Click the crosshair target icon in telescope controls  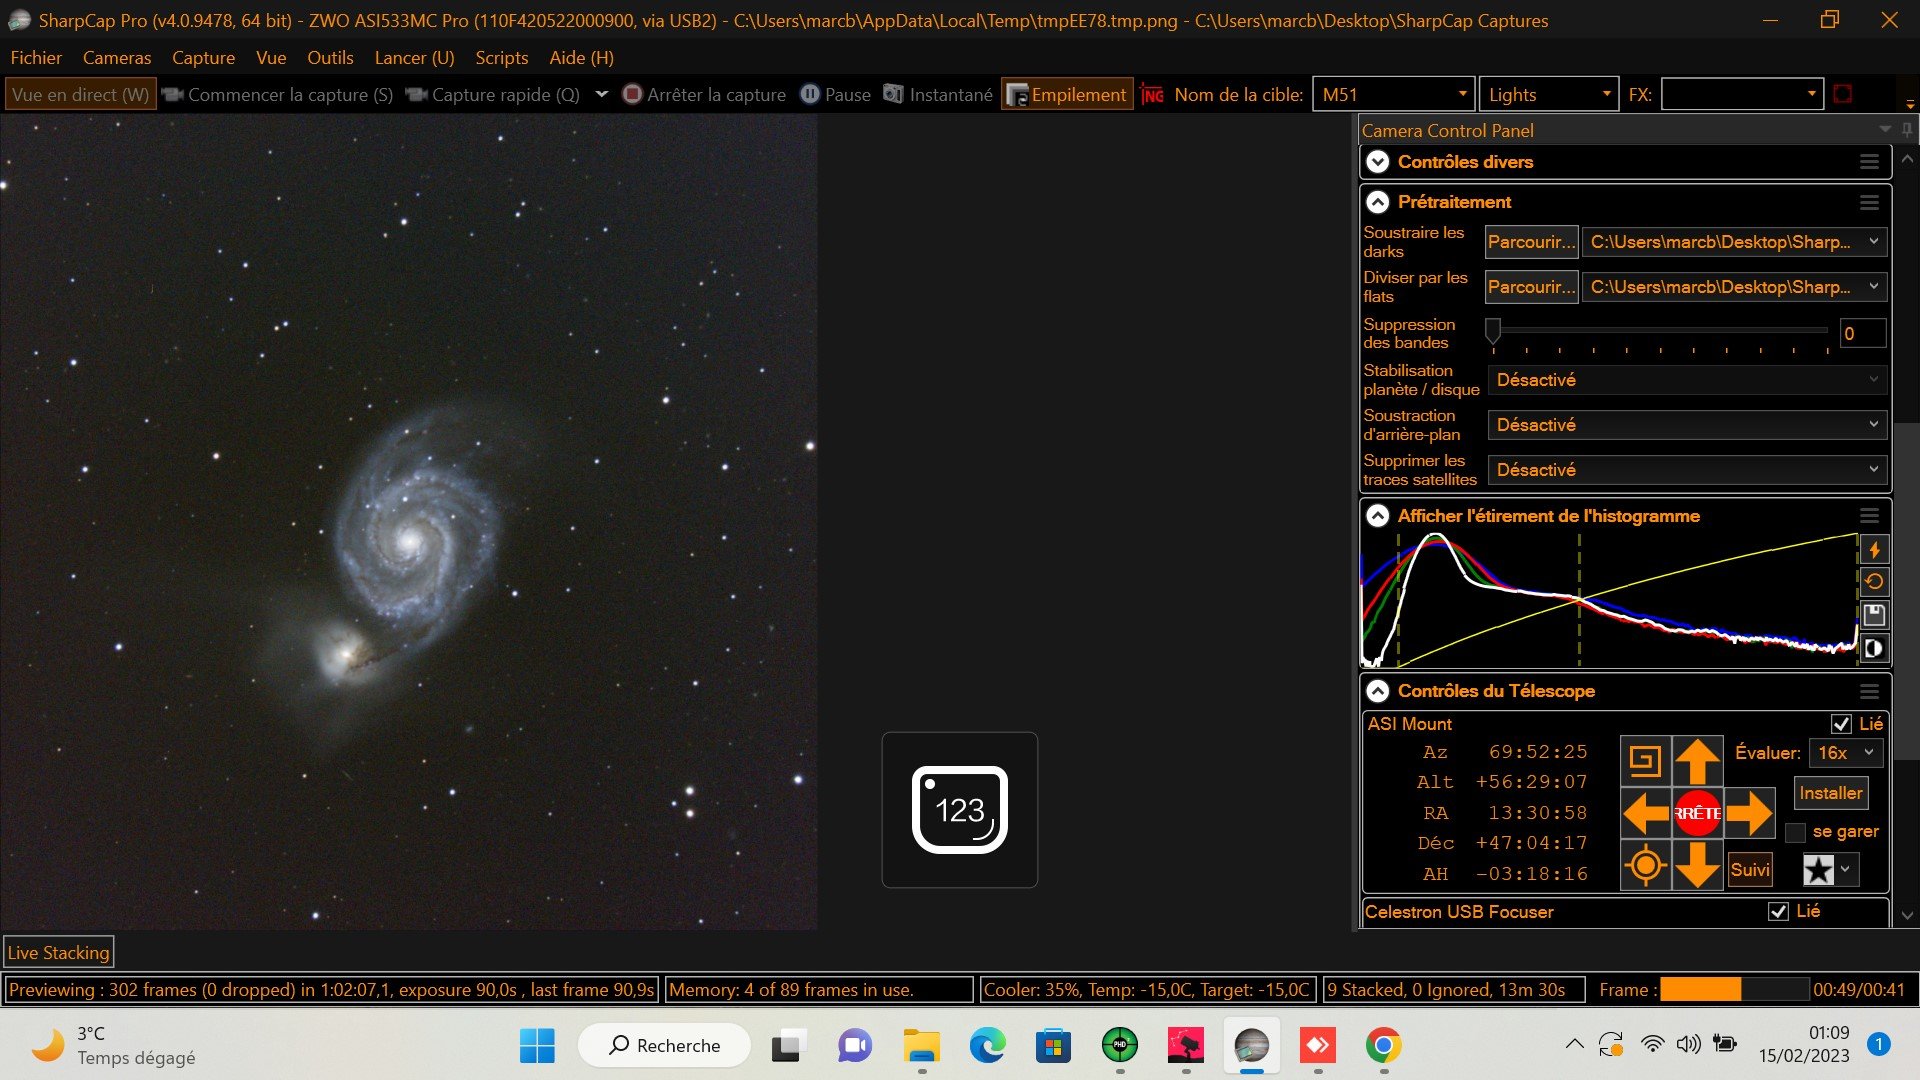pyautogui.click(x=1645, y=865)
